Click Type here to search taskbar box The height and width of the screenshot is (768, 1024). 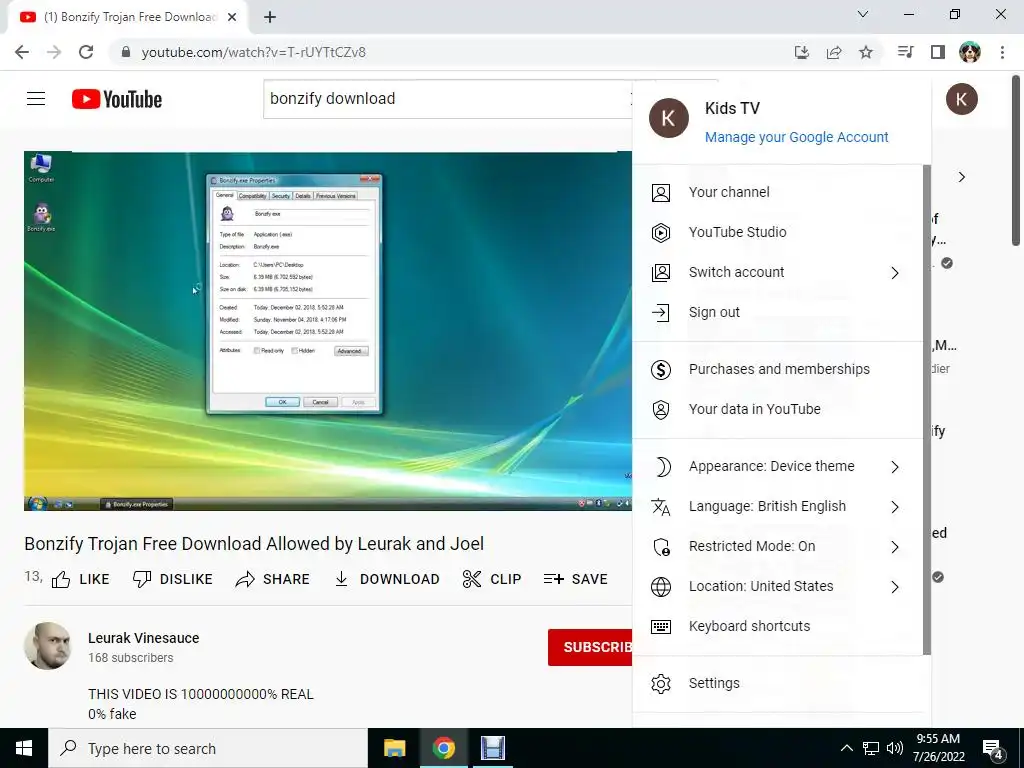208,748
